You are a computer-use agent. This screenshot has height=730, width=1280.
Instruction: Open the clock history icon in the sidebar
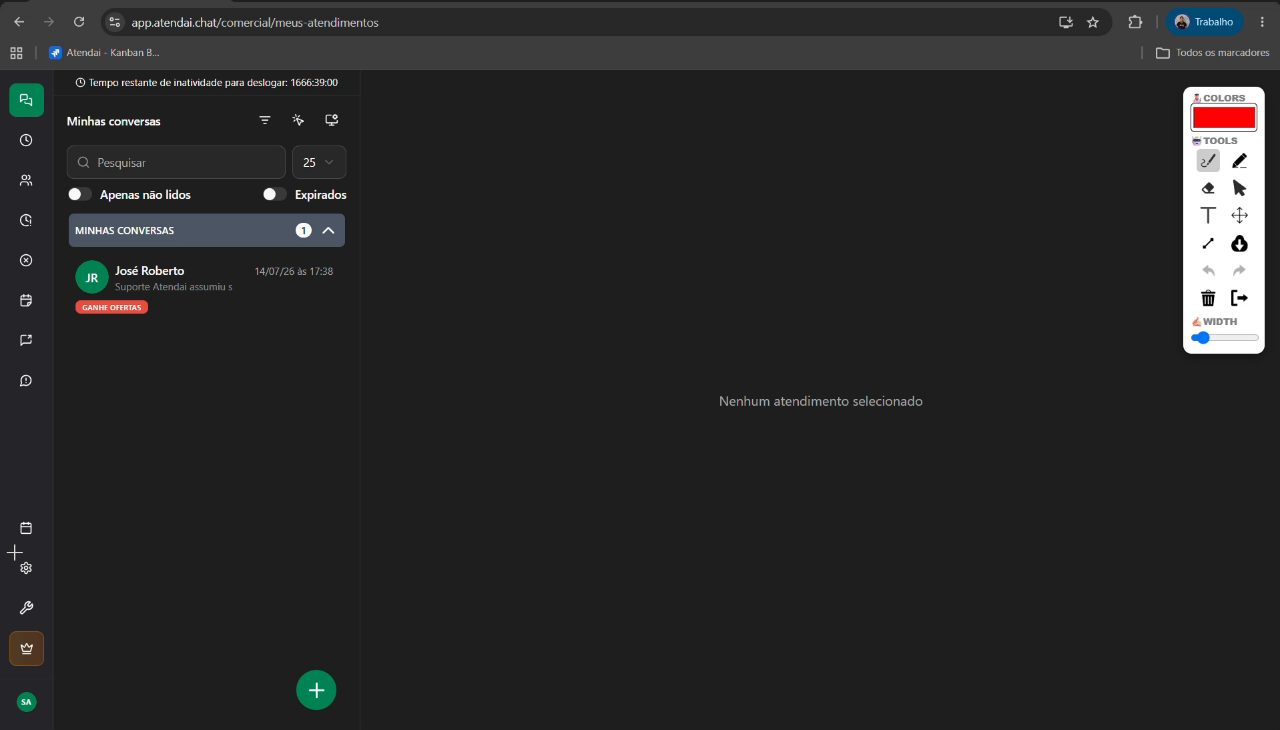tap(26, 140)
